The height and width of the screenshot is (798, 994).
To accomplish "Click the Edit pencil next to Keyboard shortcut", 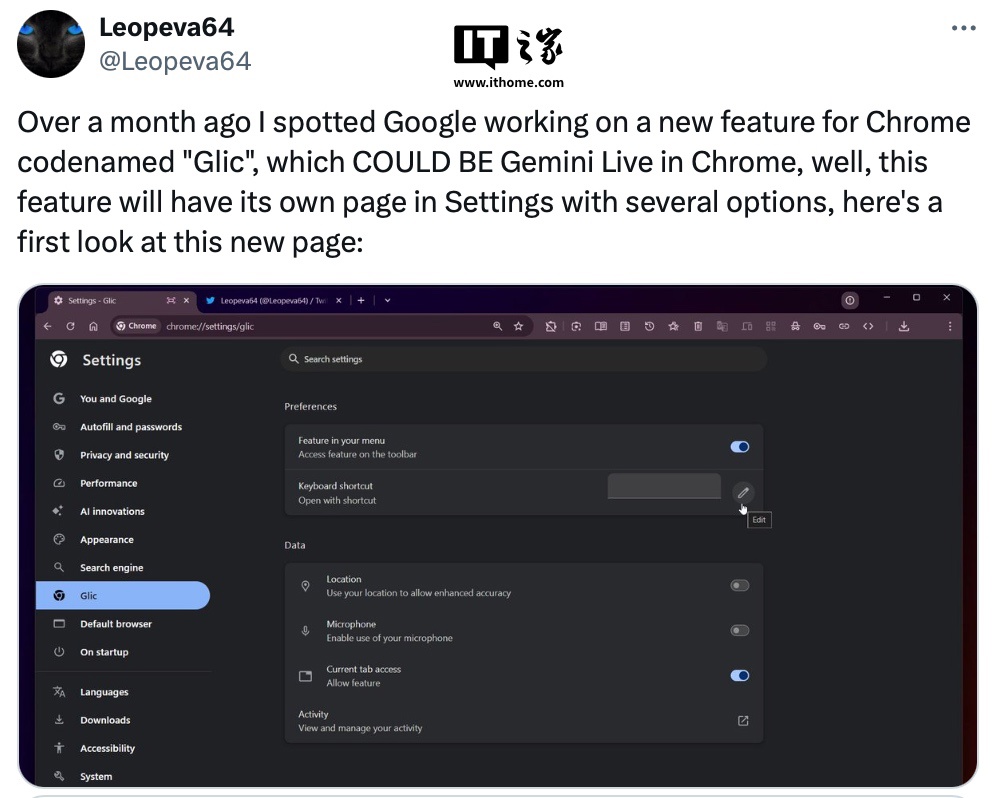I will coord(743,492).
